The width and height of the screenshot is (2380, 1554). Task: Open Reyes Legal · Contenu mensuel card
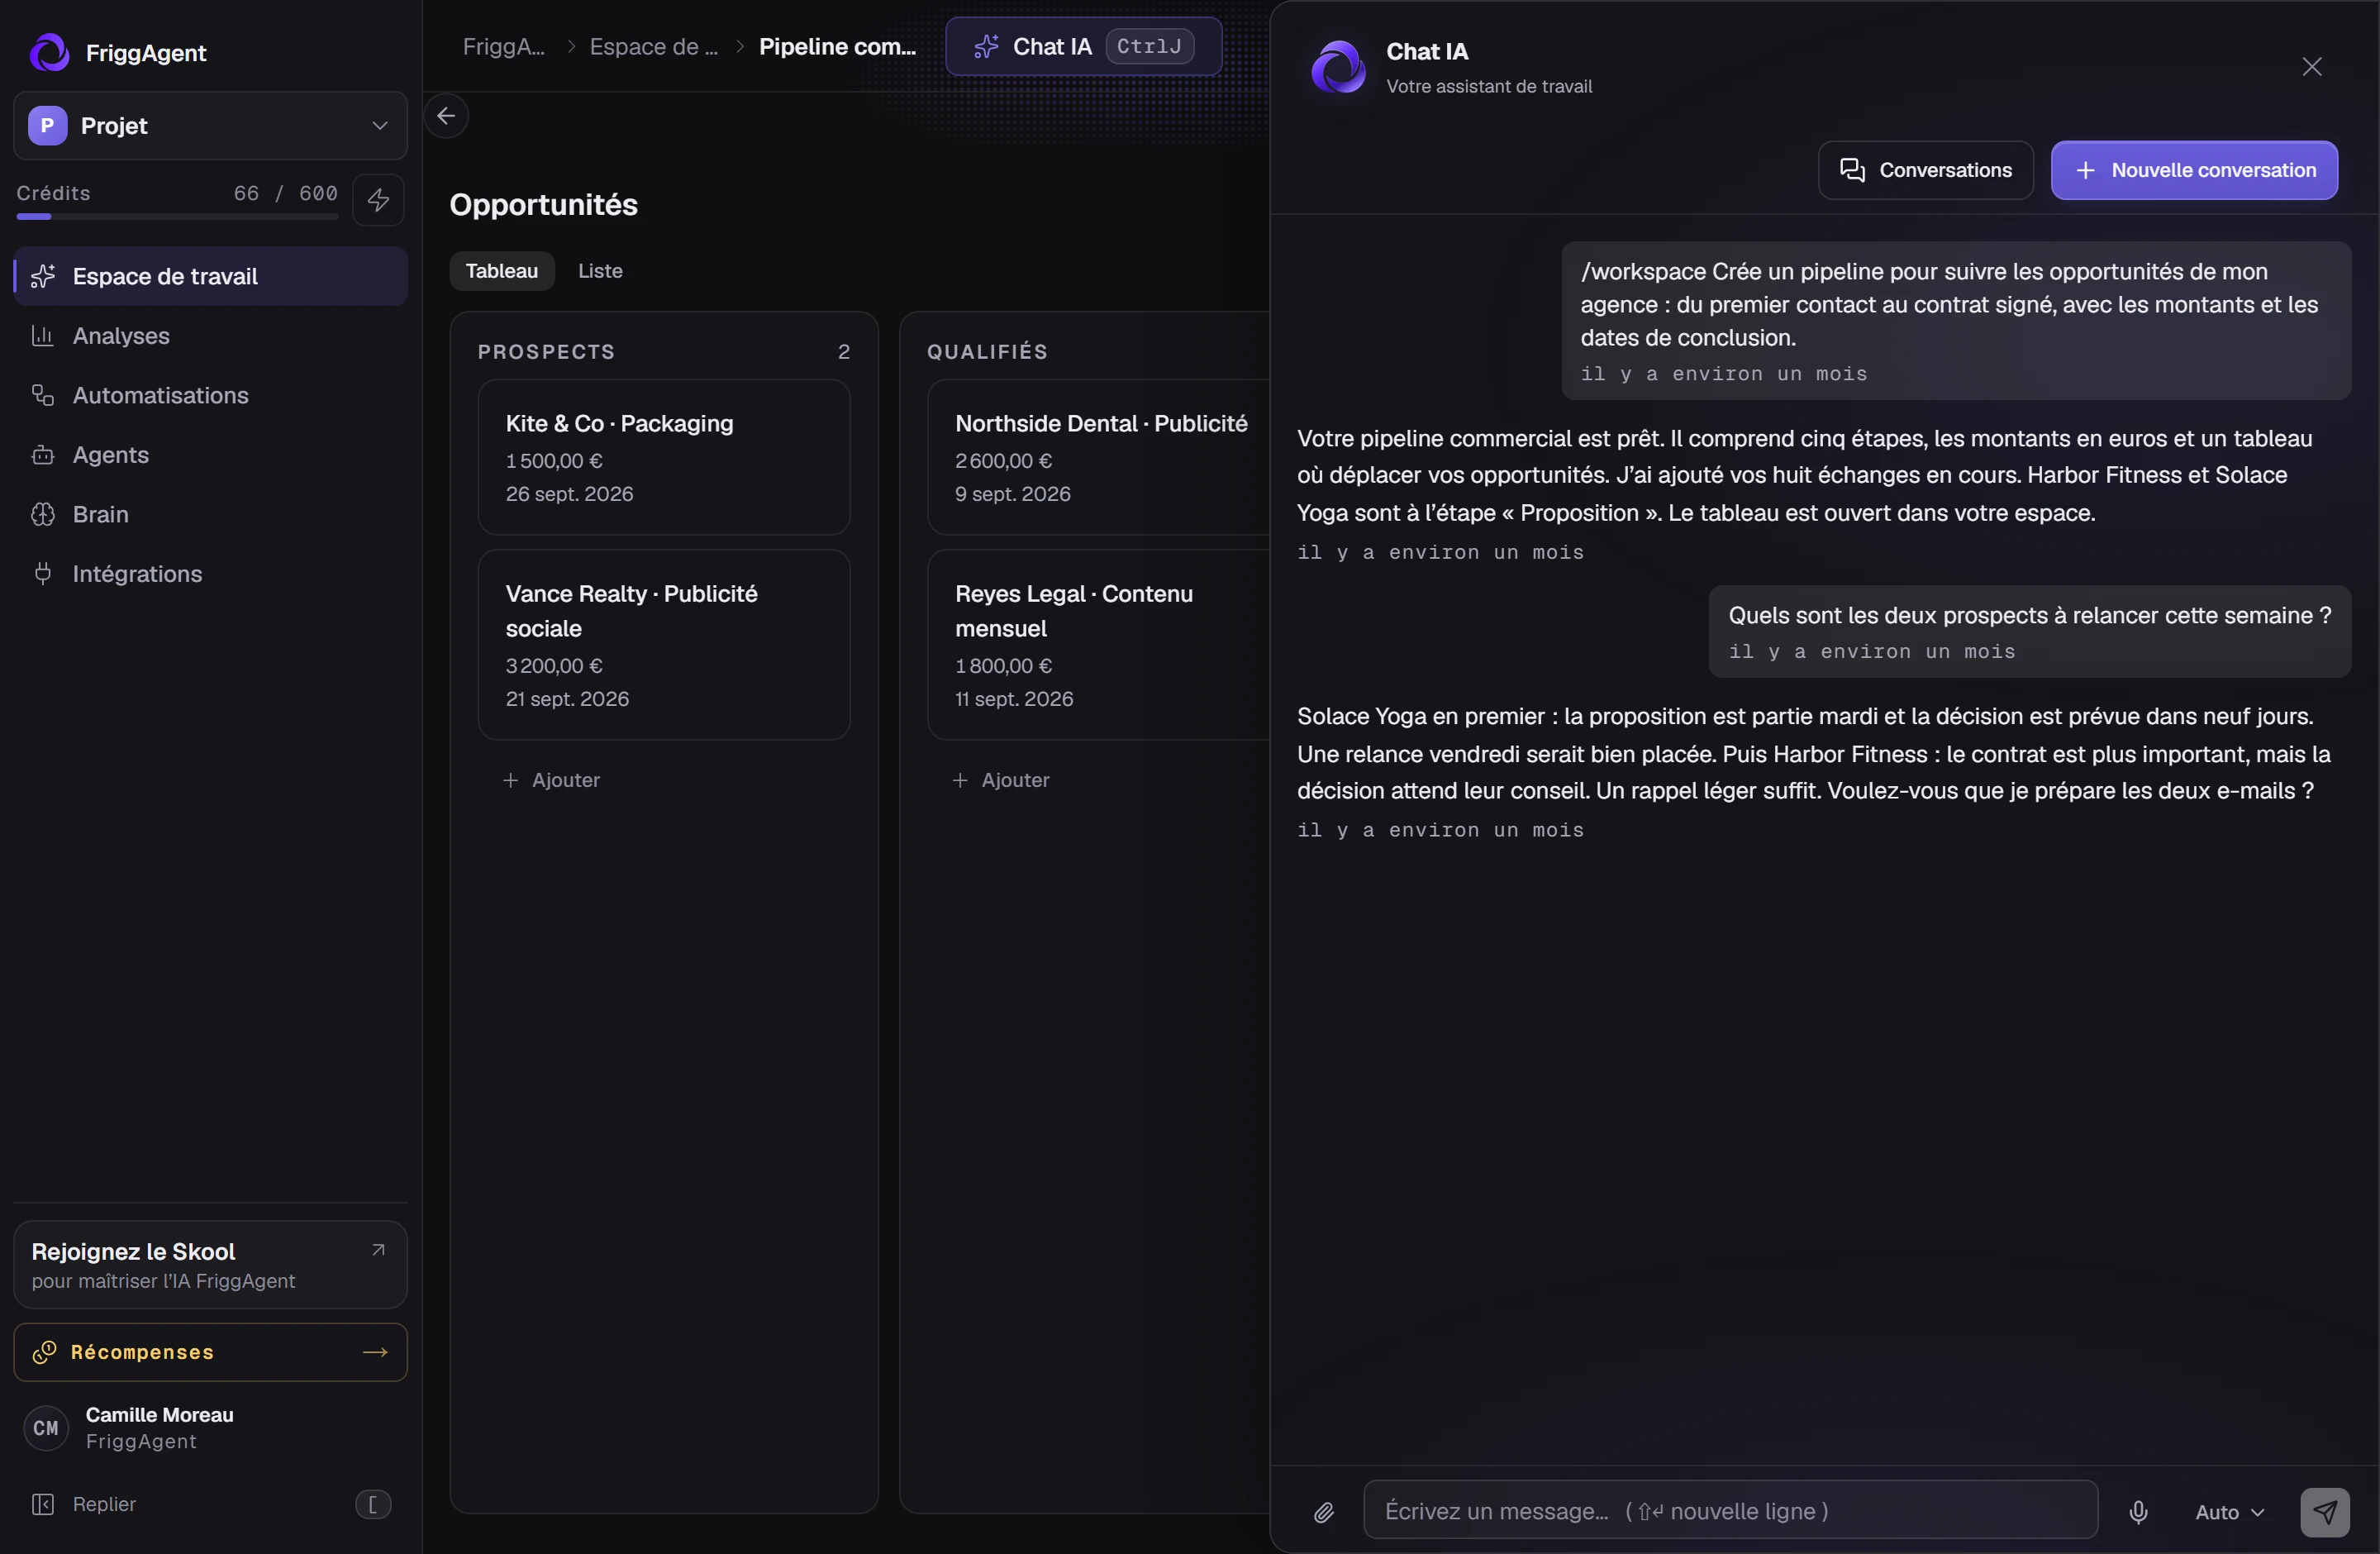1098,645
